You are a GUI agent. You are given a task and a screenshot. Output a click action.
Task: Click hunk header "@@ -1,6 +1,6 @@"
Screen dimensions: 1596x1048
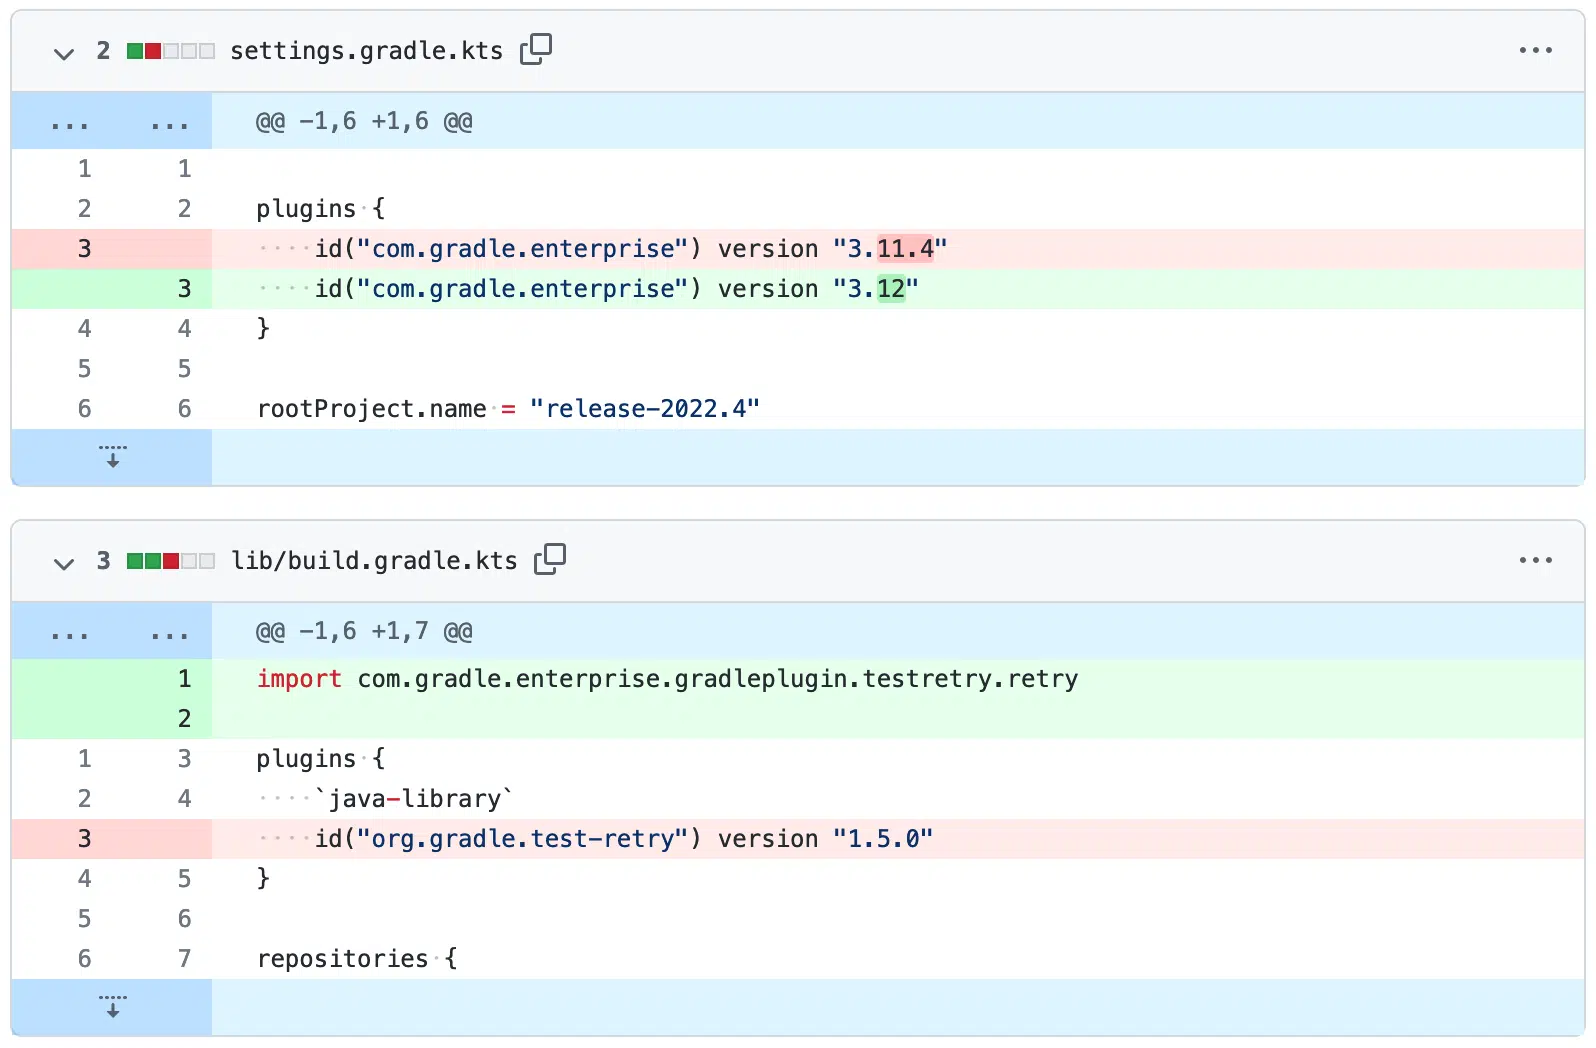364,122
